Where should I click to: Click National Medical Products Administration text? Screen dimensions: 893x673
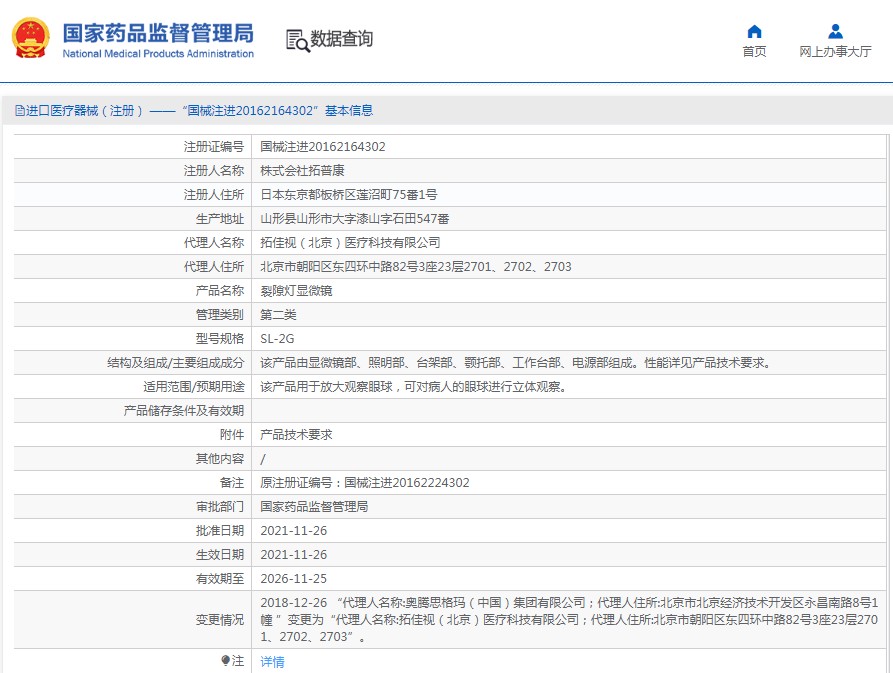coord(158,54)
